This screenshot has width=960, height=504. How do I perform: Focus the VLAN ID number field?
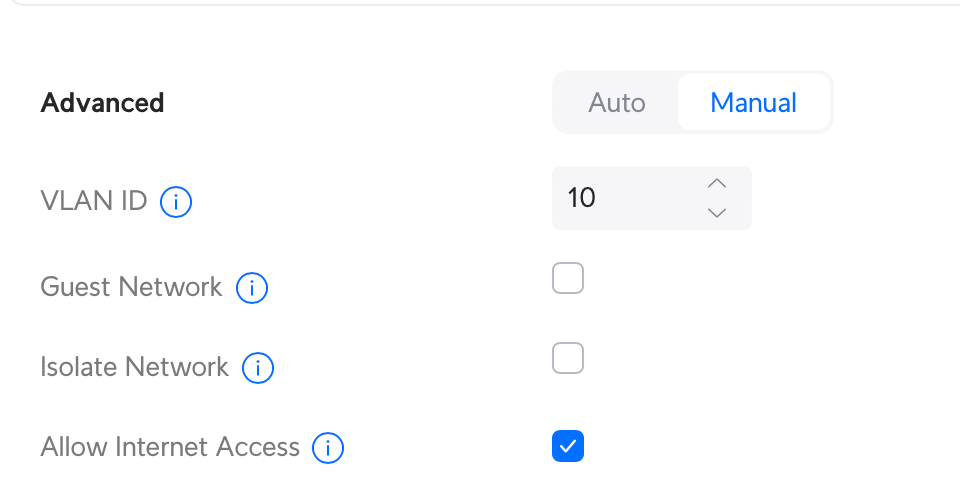[x=651, y=198]
